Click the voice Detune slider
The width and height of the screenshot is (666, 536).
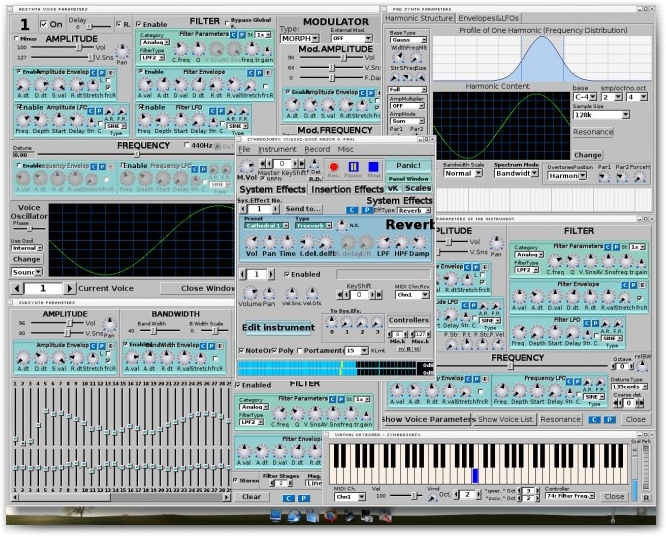click(x=136, y=154)
